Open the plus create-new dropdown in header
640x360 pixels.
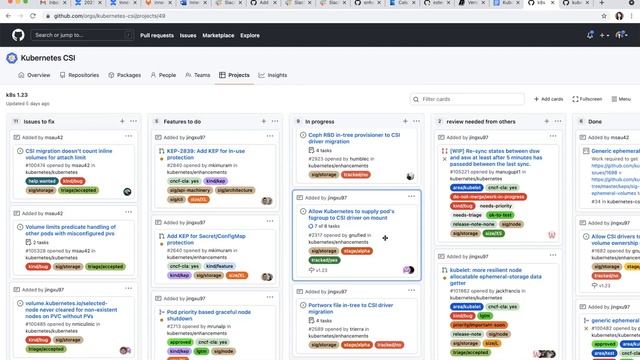(604, 36)
